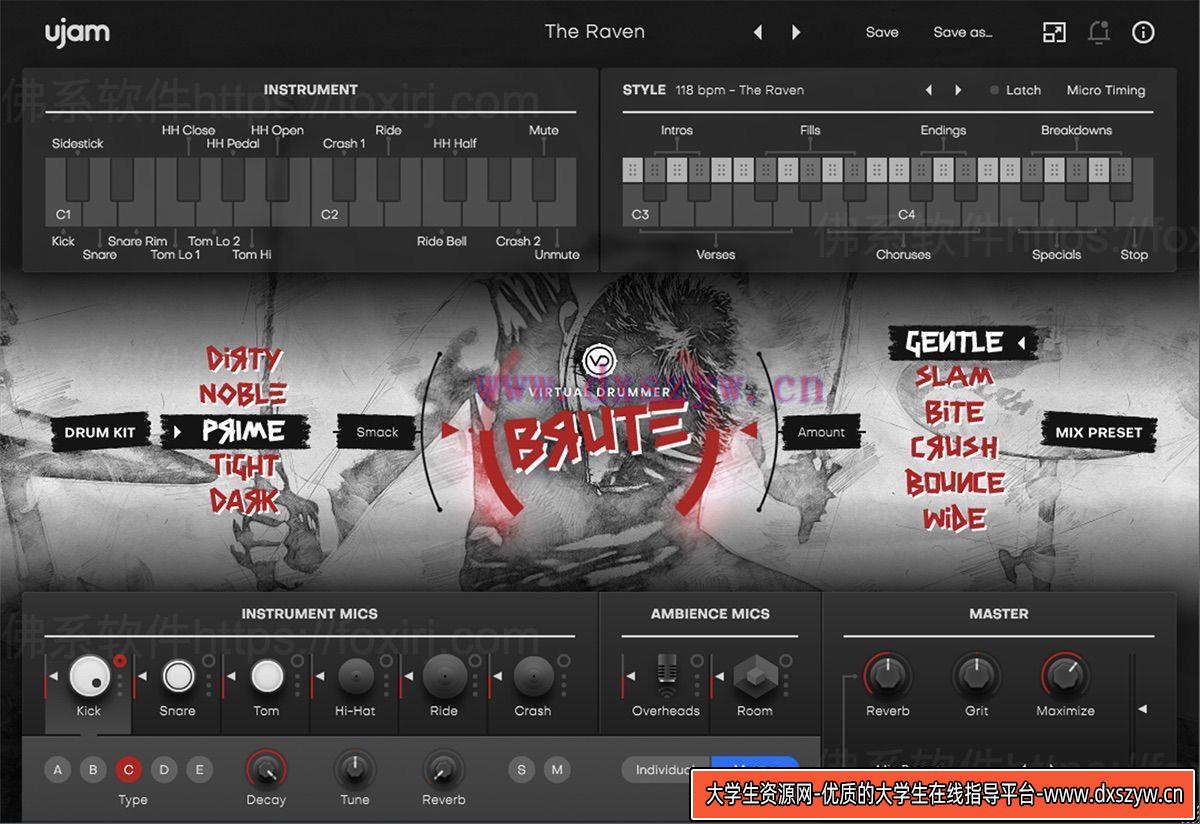Switch output to Individual
This screenshot has height=824, width=1200.
666,770
